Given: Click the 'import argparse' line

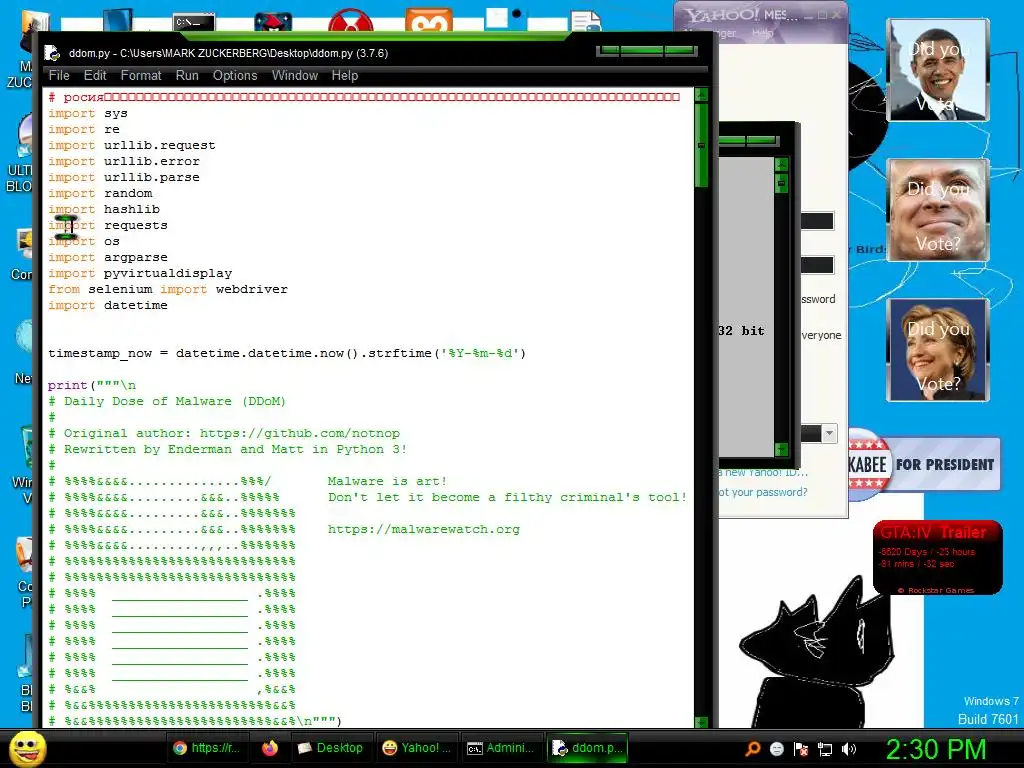Looking at the screenshot, I should pyautogui.click(x=108, y=257).
